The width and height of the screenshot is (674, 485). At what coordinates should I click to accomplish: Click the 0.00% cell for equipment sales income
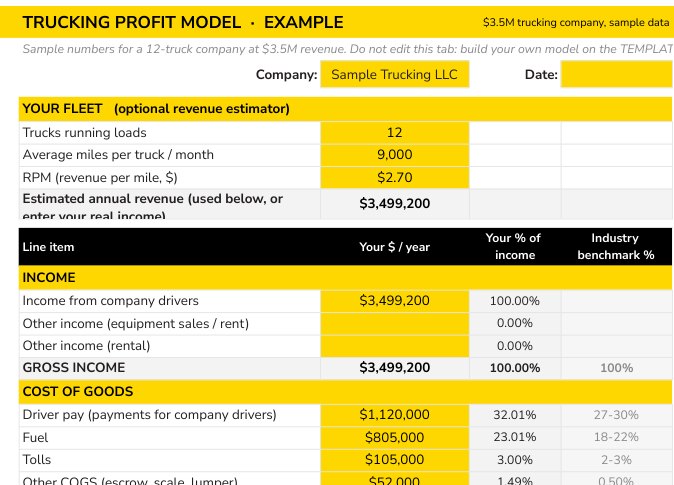[x=515, y=323]
